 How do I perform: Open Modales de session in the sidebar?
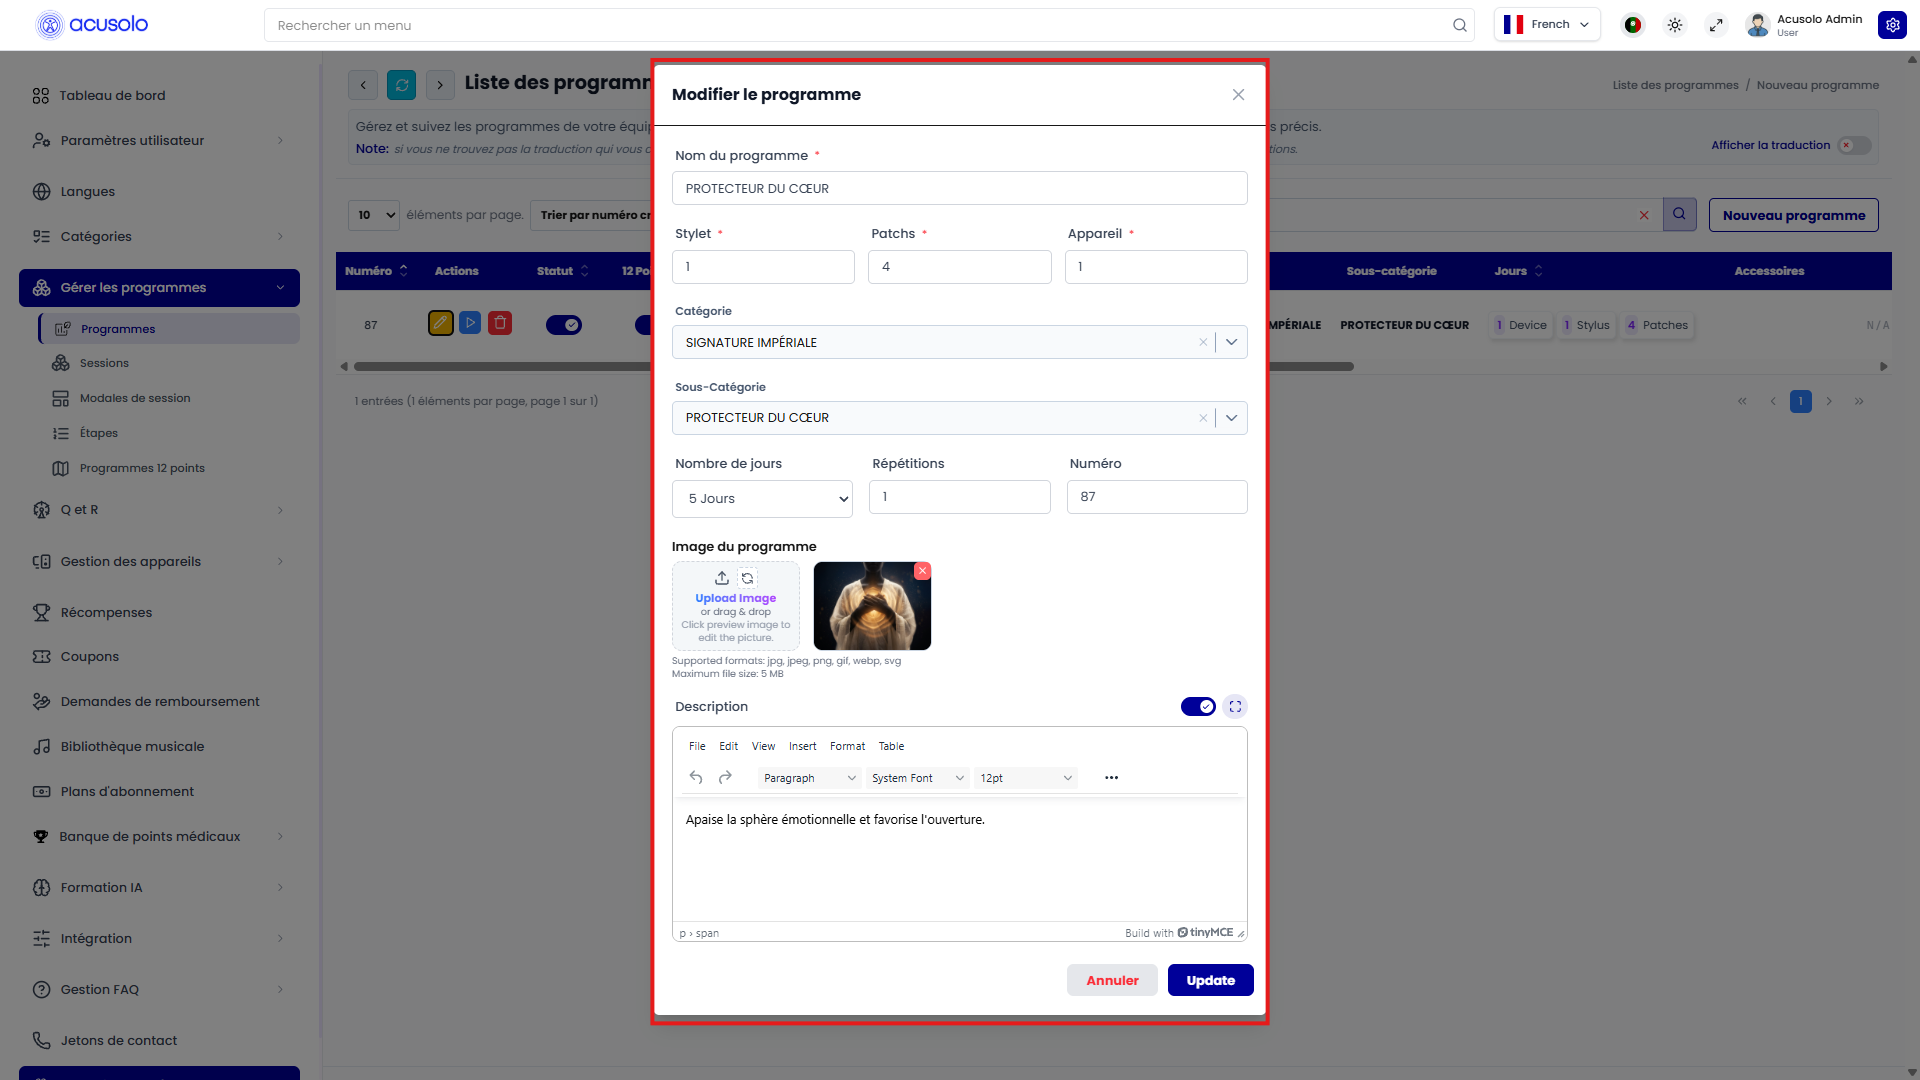135,398
